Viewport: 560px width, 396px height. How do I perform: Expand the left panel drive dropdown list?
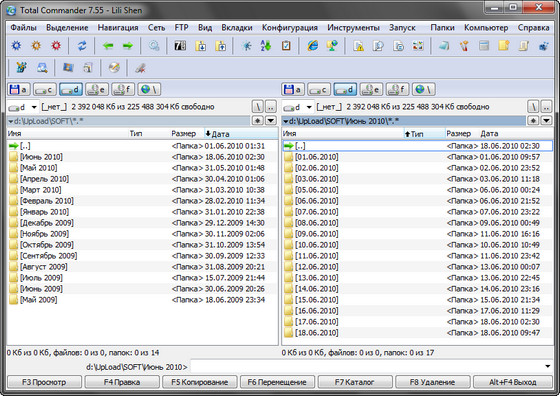pyautogui.click(x=34, y=107)
